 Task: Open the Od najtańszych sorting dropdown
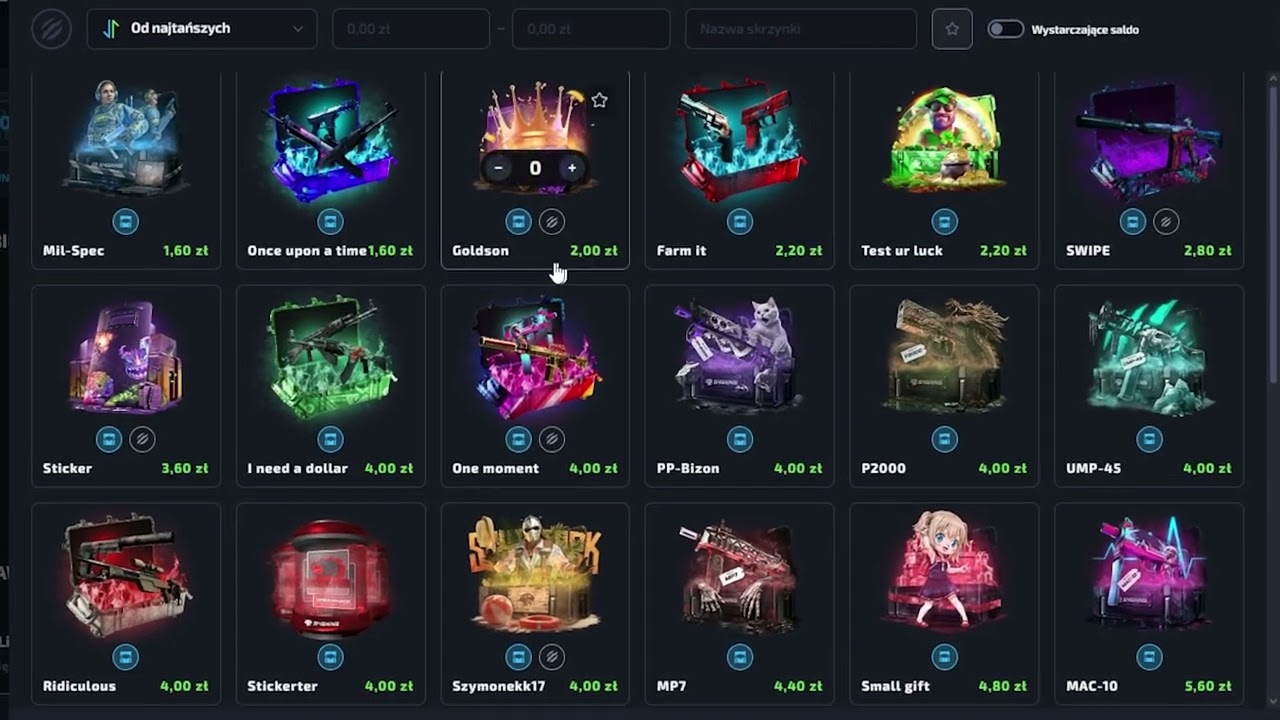202,29
